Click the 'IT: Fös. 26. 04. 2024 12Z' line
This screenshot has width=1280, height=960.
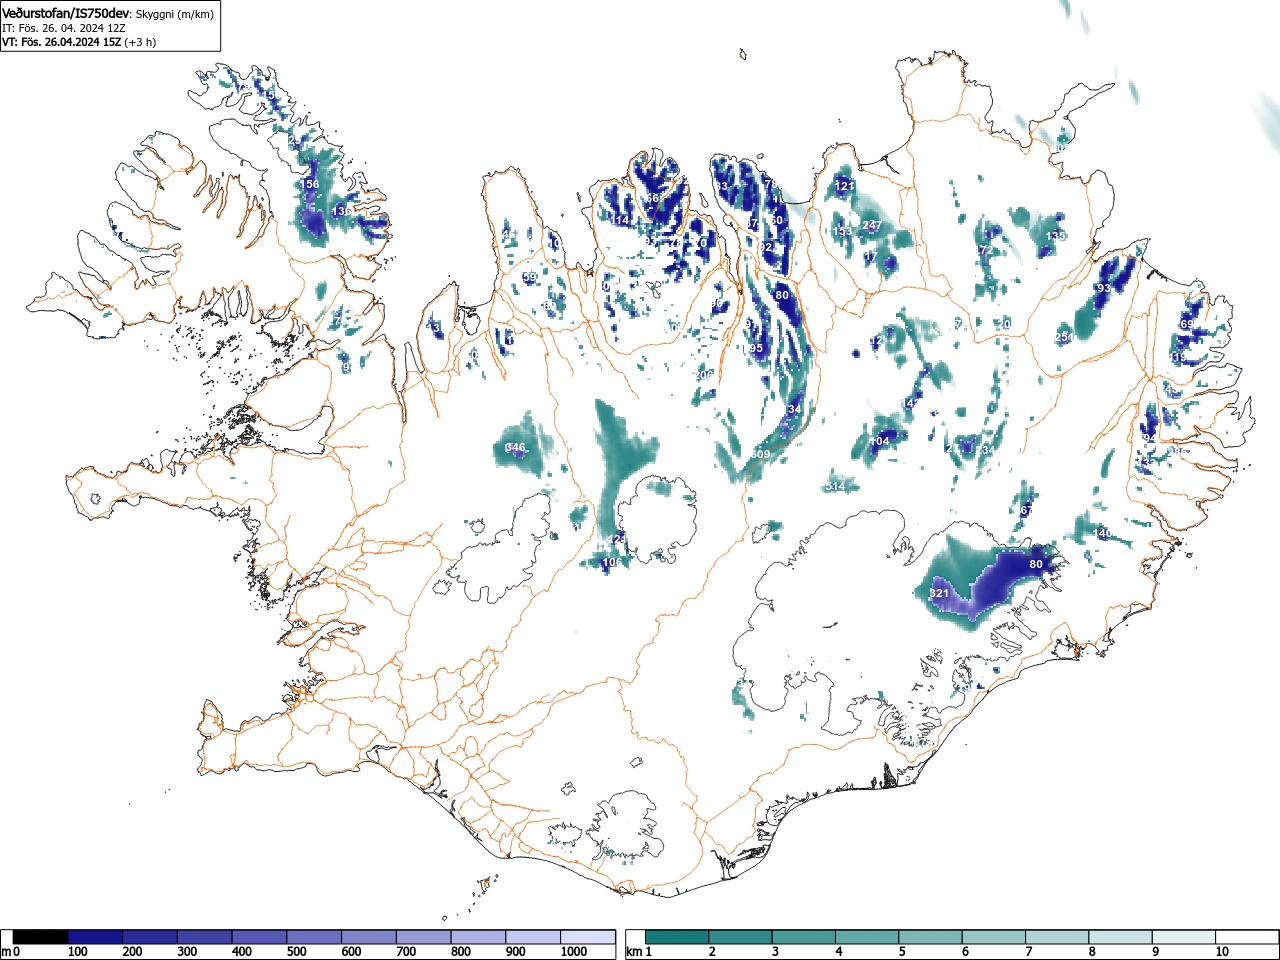[64, 28]
